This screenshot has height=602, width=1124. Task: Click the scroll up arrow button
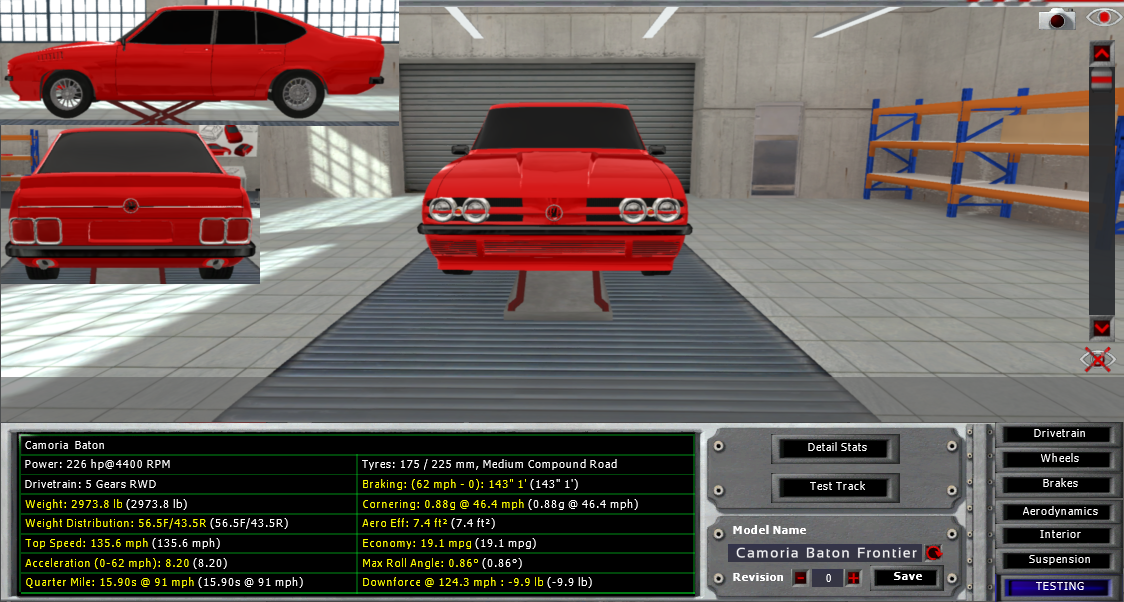coord(1101,52)
